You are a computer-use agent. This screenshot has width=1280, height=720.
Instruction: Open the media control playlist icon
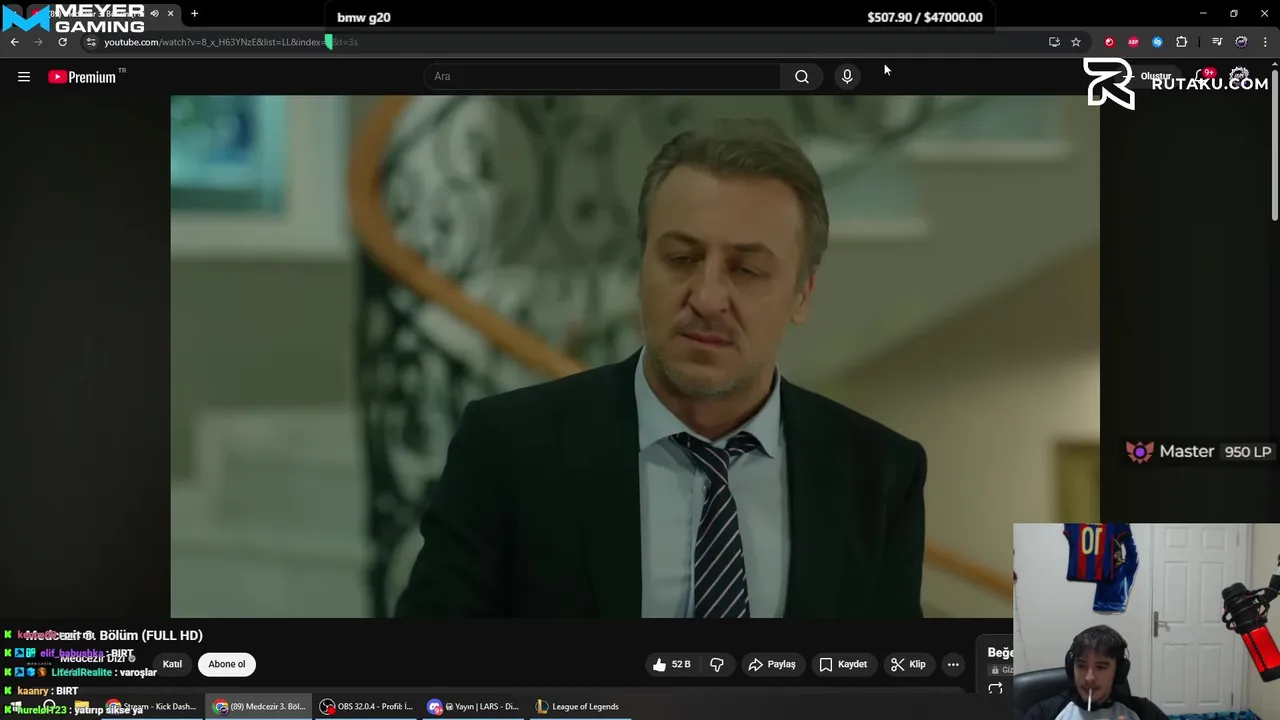point(1217,42)
